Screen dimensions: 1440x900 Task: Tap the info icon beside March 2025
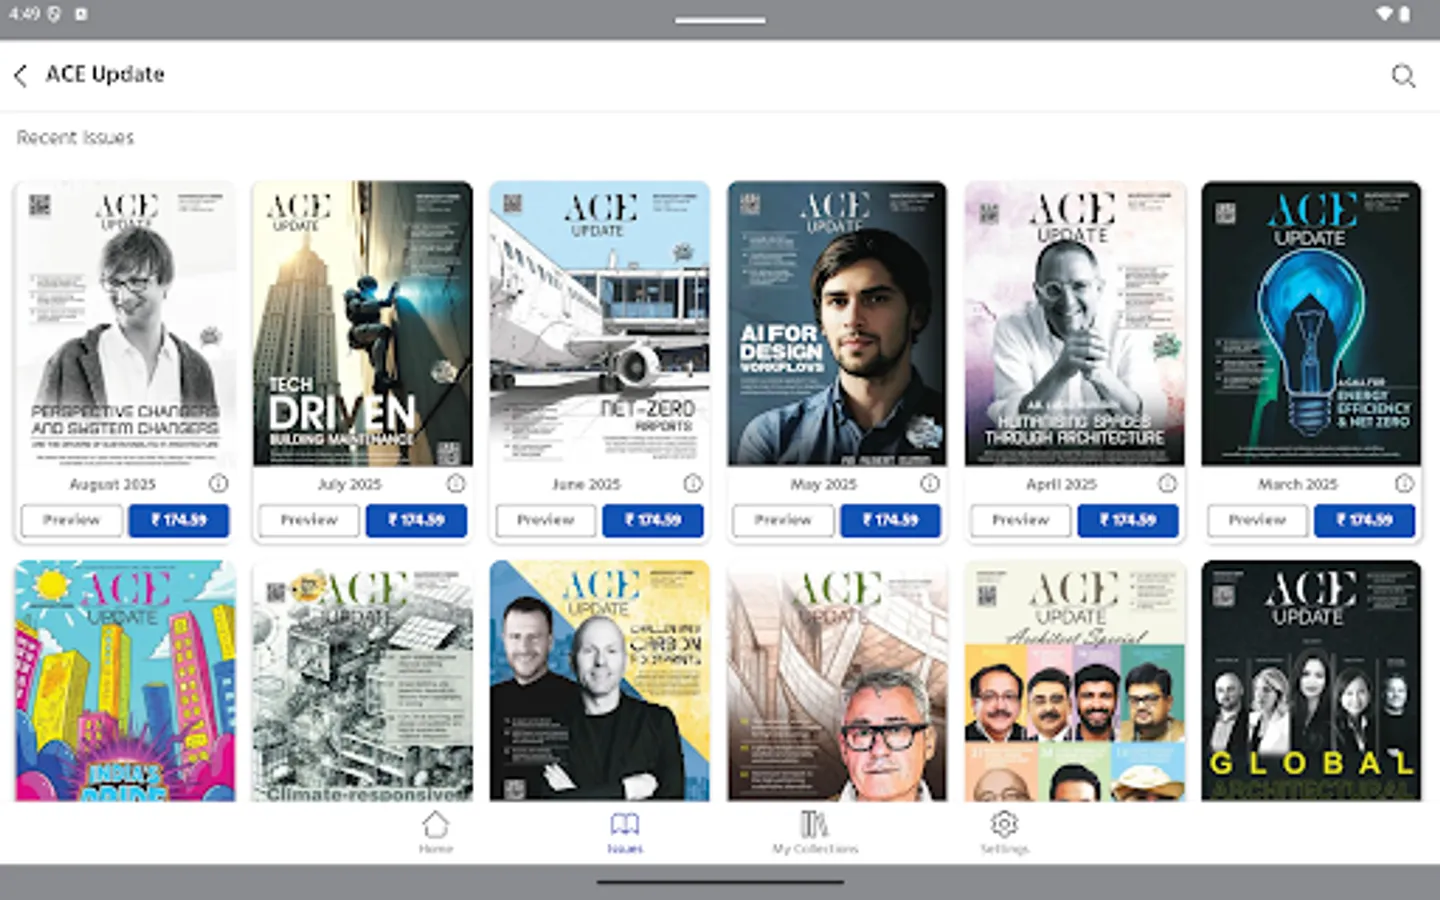point(1403,483)
